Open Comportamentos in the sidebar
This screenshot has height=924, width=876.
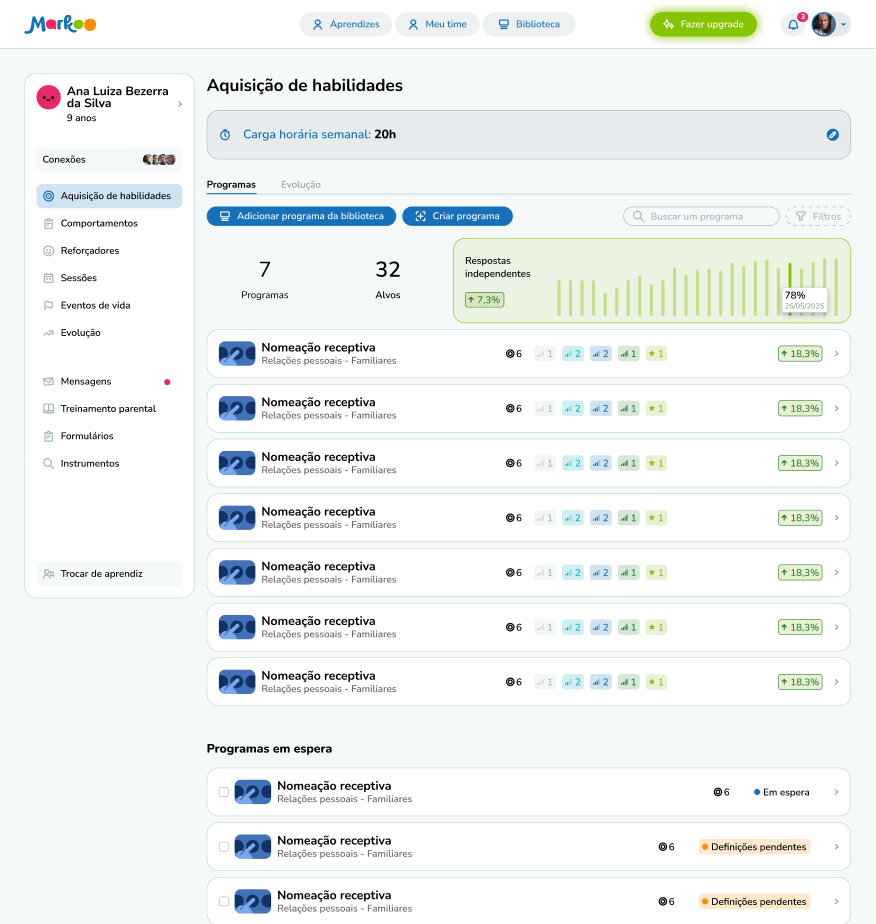pos(99,223)
